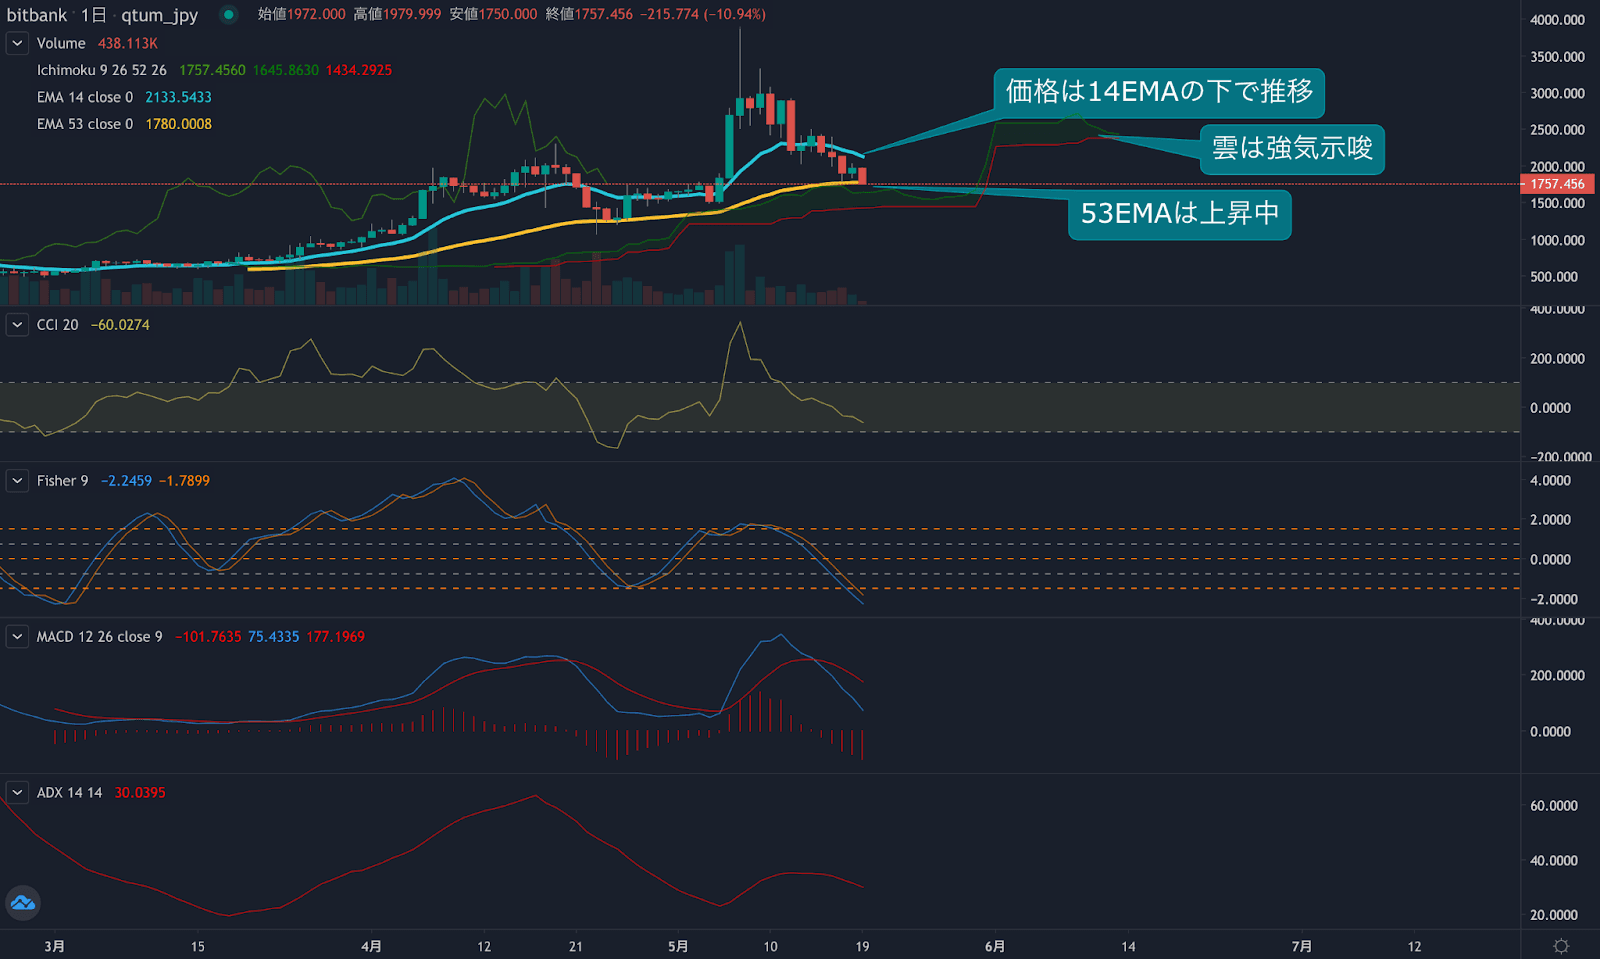Select the EMA 14 close indicator label
Image resolution: width=1600 pixels, height=959 pixels.
coord(84,97)
